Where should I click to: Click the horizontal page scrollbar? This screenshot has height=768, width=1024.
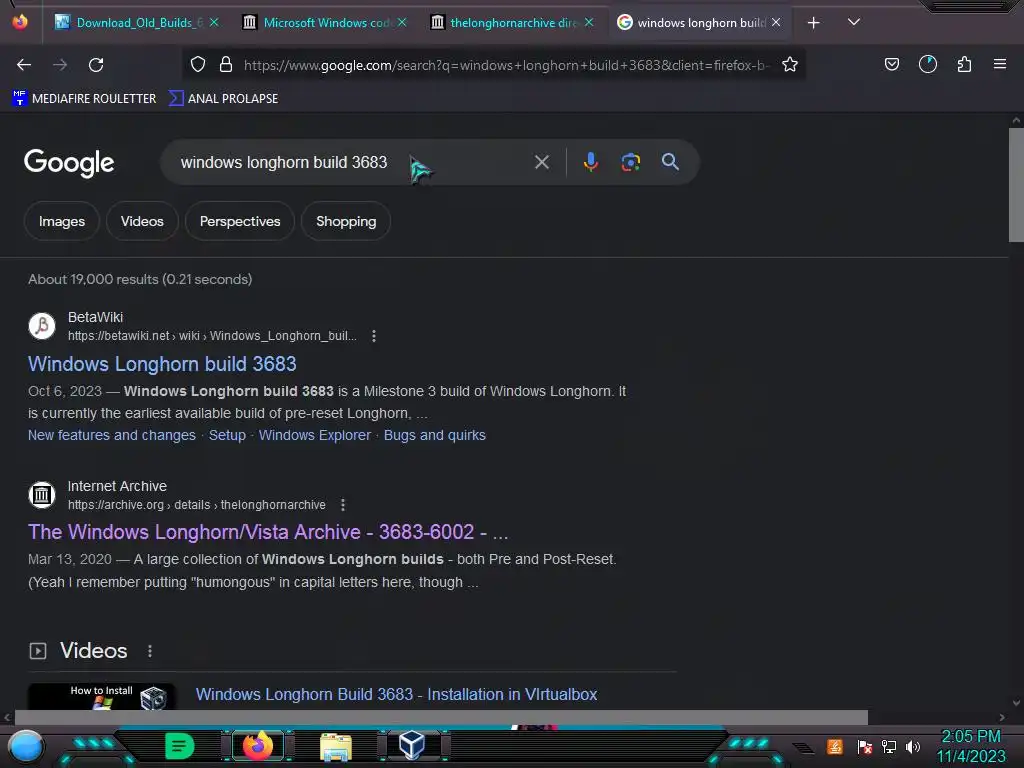pos(441,717)
